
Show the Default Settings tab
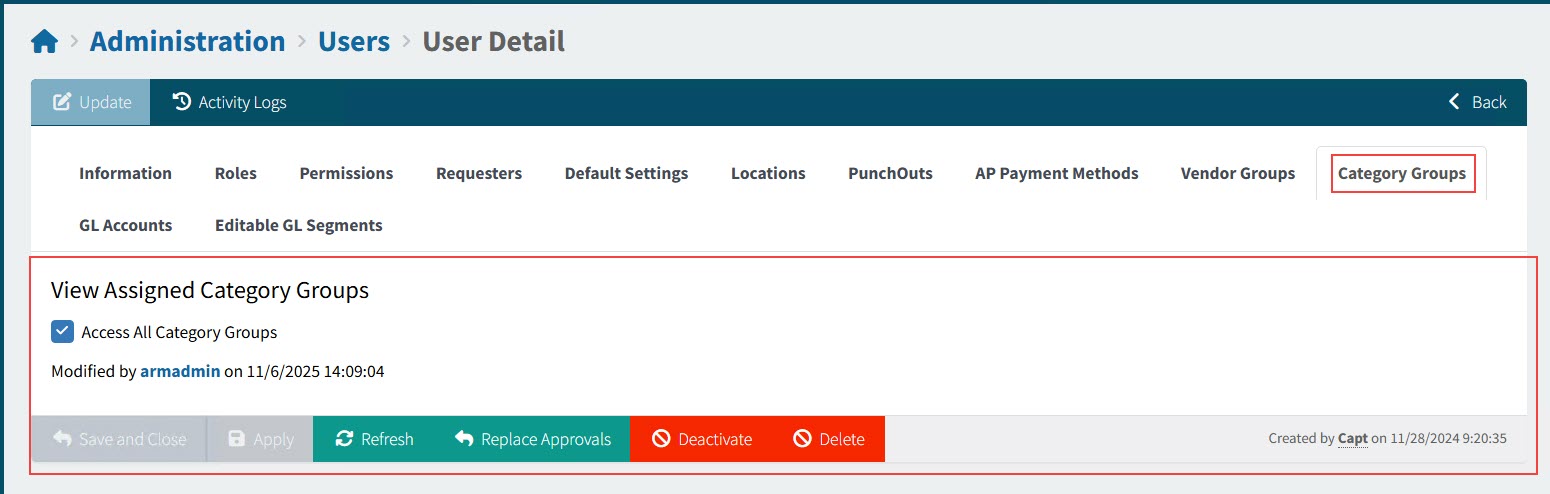[x=626, y=173]
